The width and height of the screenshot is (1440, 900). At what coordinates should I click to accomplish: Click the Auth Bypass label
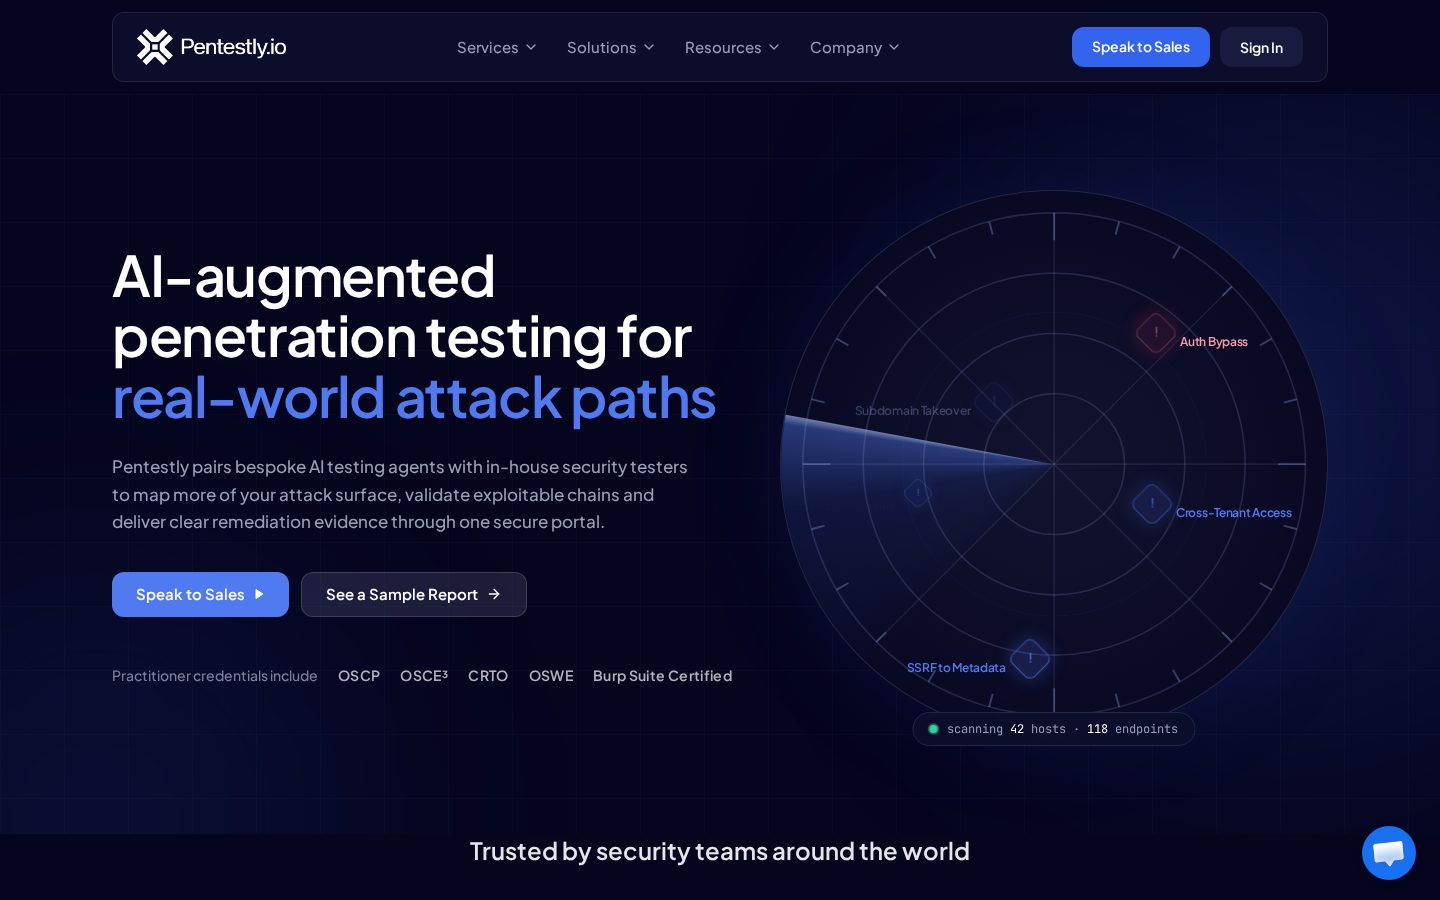pyautogui.click(x=1214, y=342)
